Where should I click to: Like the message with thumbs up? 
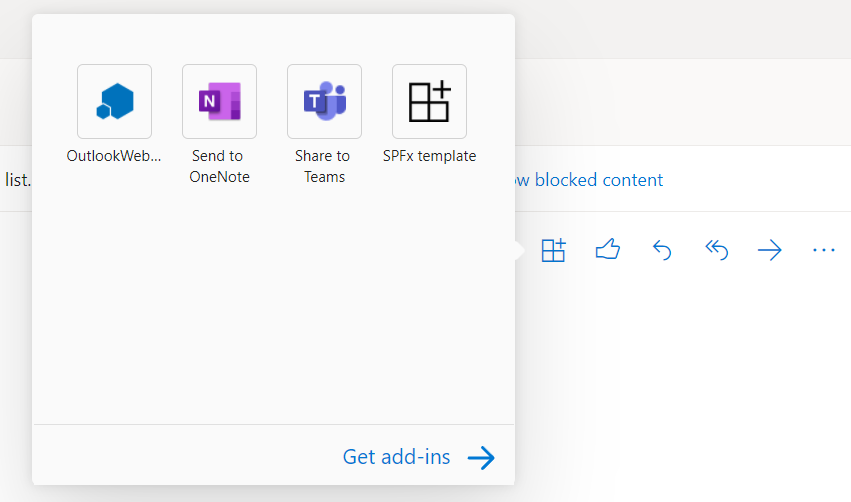click(608, 250)
